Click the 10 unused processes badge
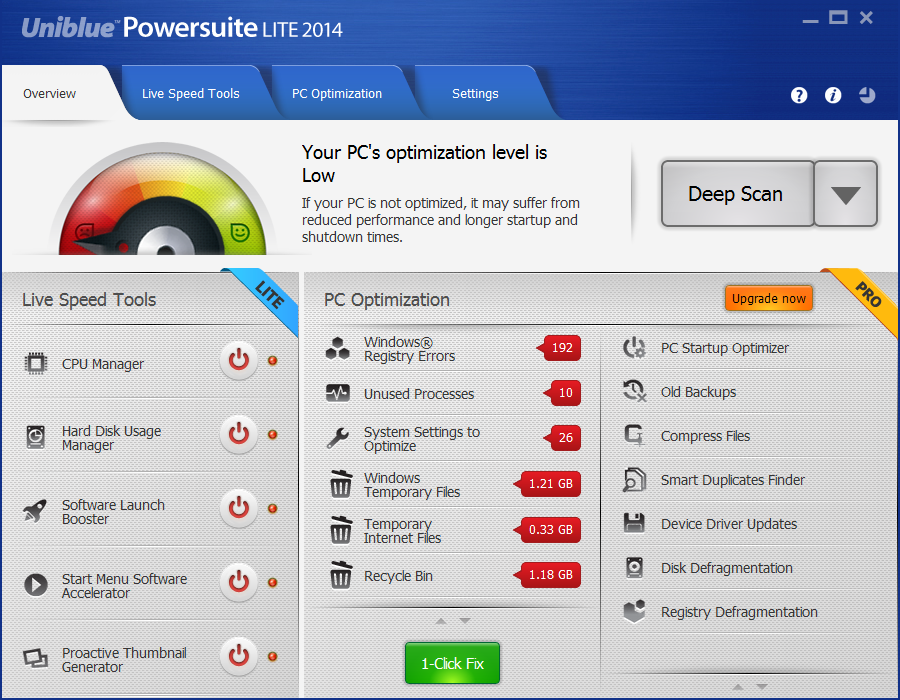The width and height of the screenshot is (900, 700). click(562, 392)
